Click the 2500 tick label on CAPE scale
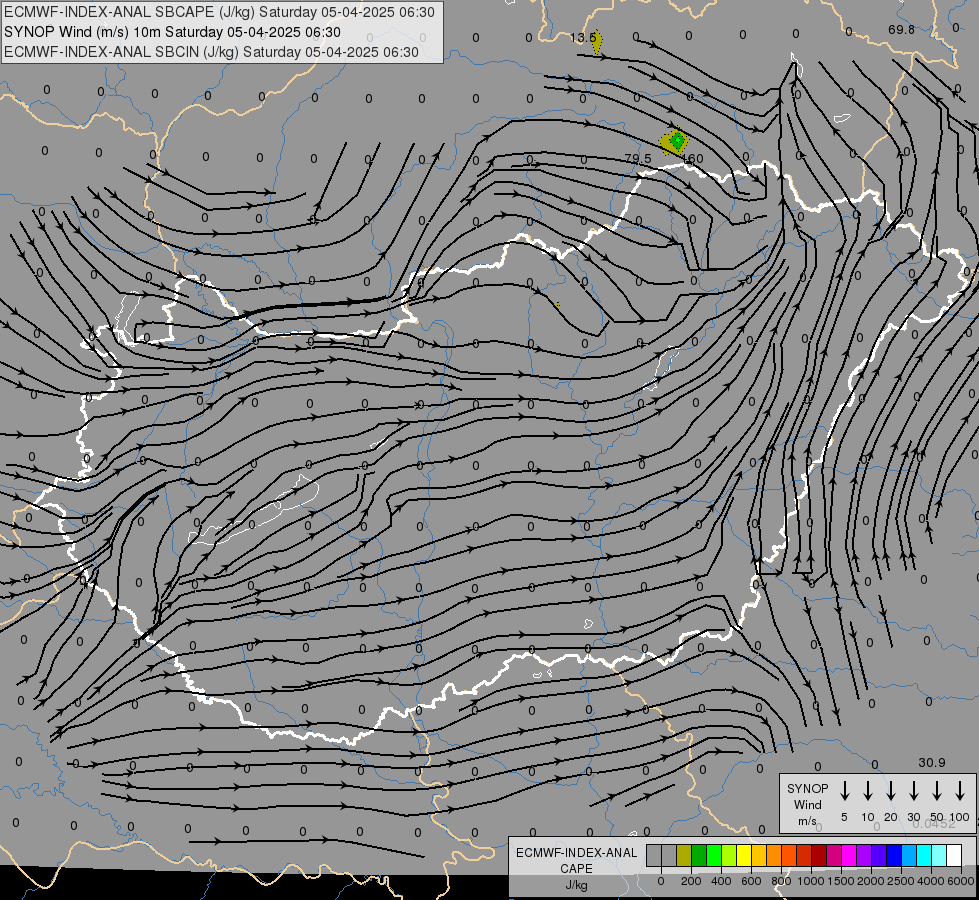 (900, 881)
